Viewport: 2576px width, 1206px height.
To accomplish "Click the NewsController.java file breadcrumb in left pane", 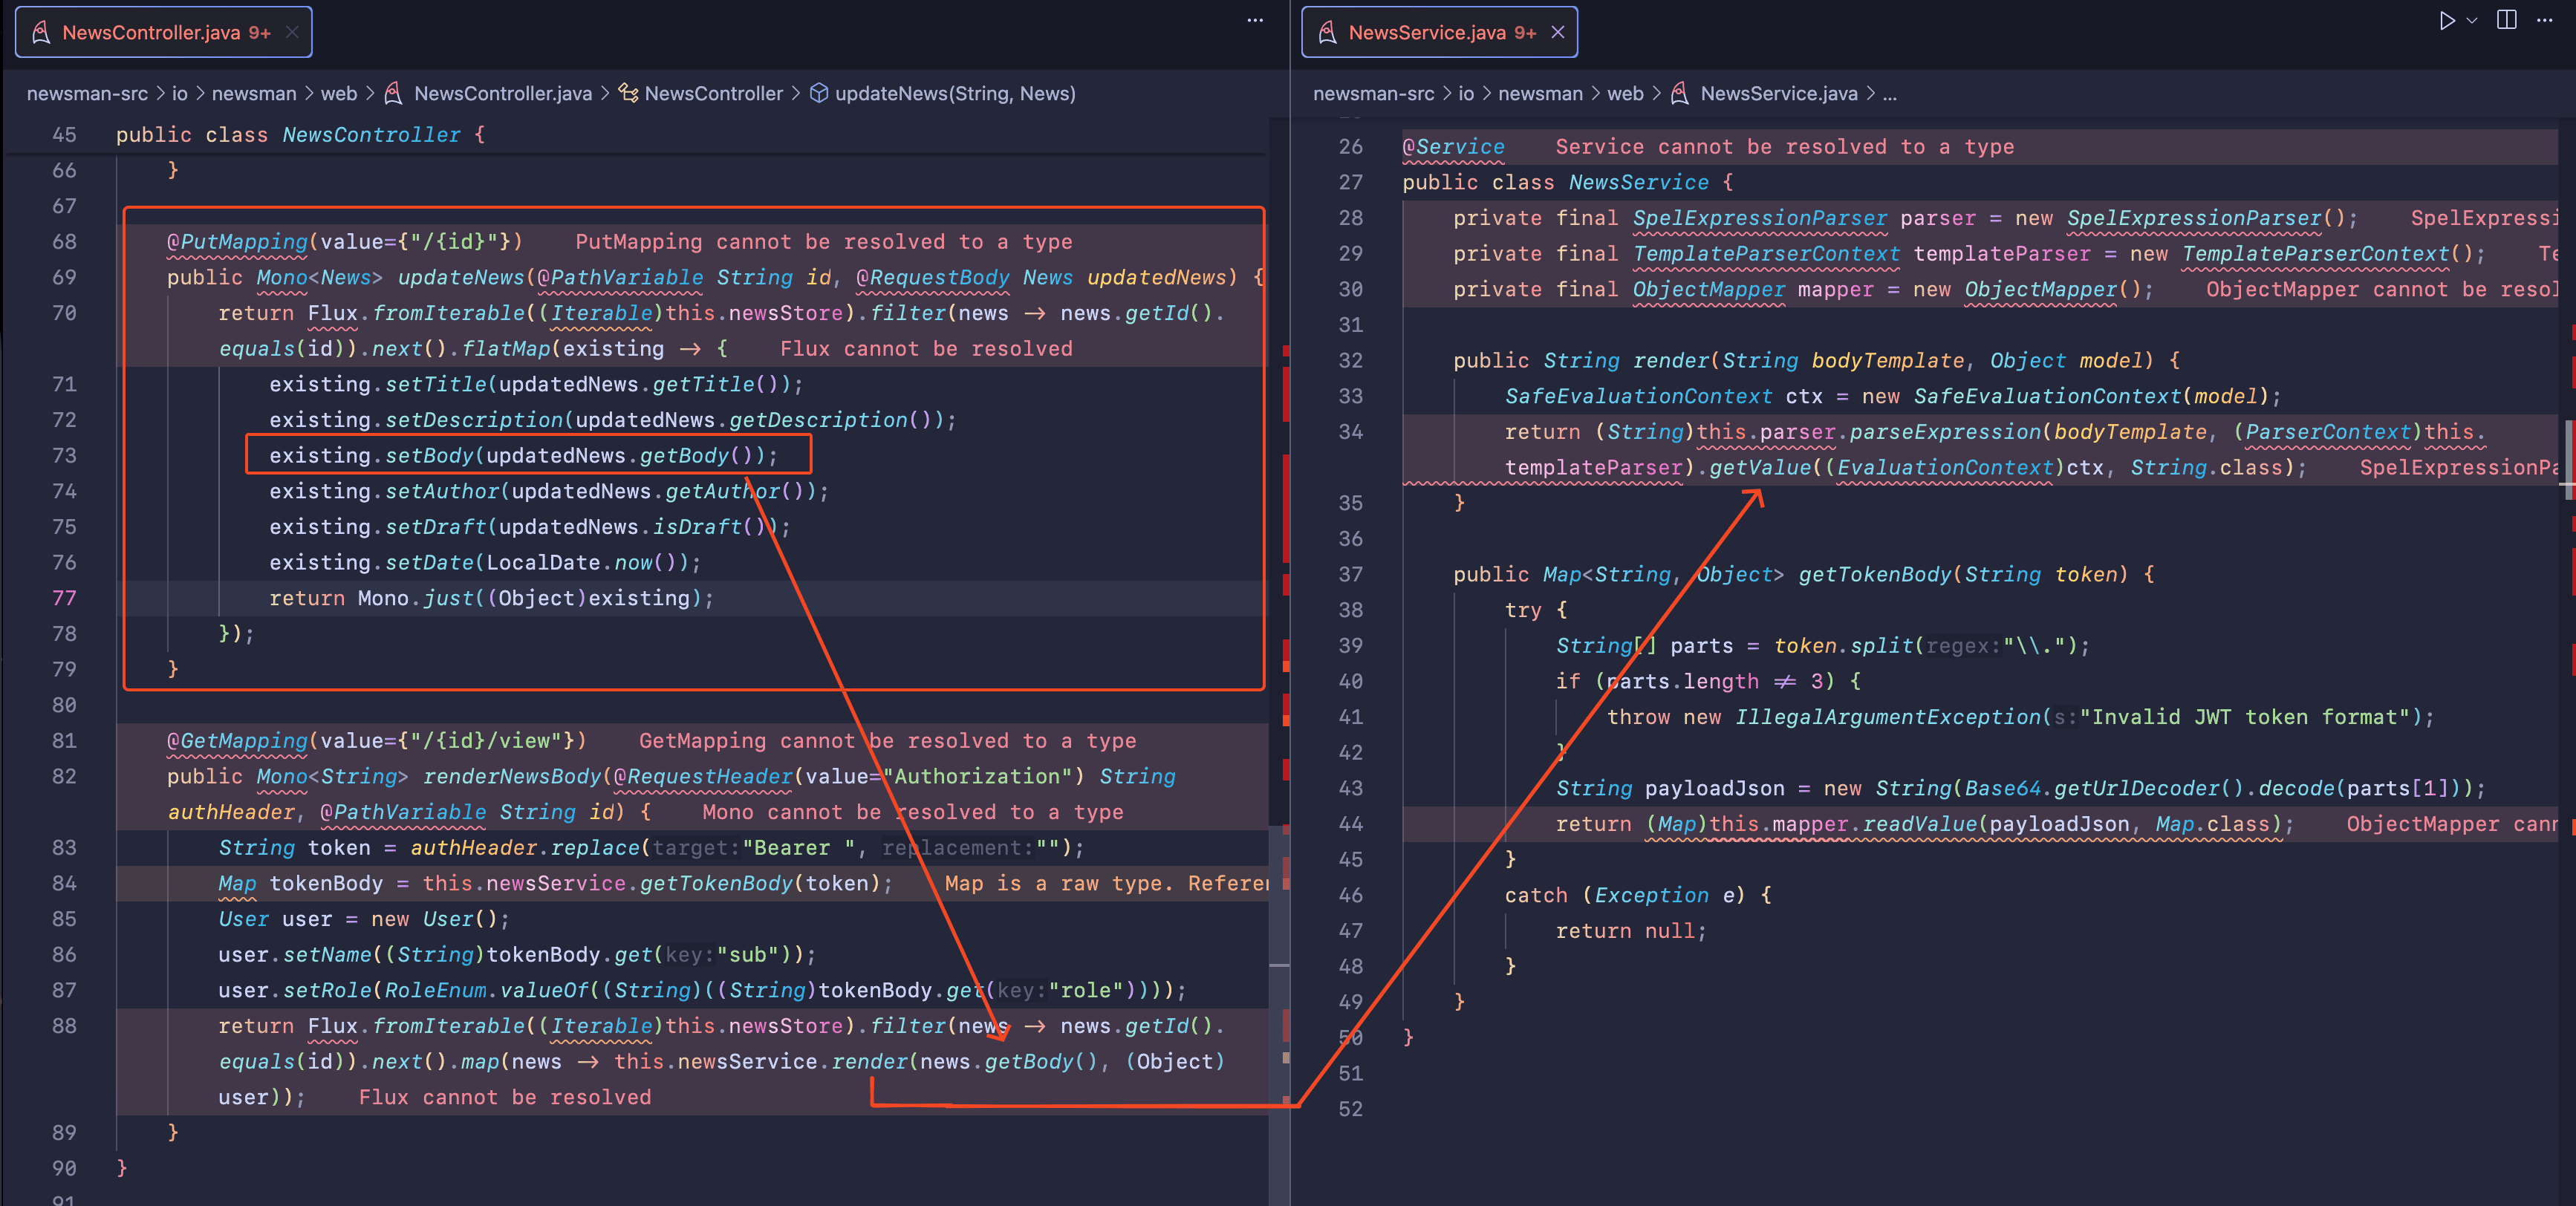I will pos(502,93).
